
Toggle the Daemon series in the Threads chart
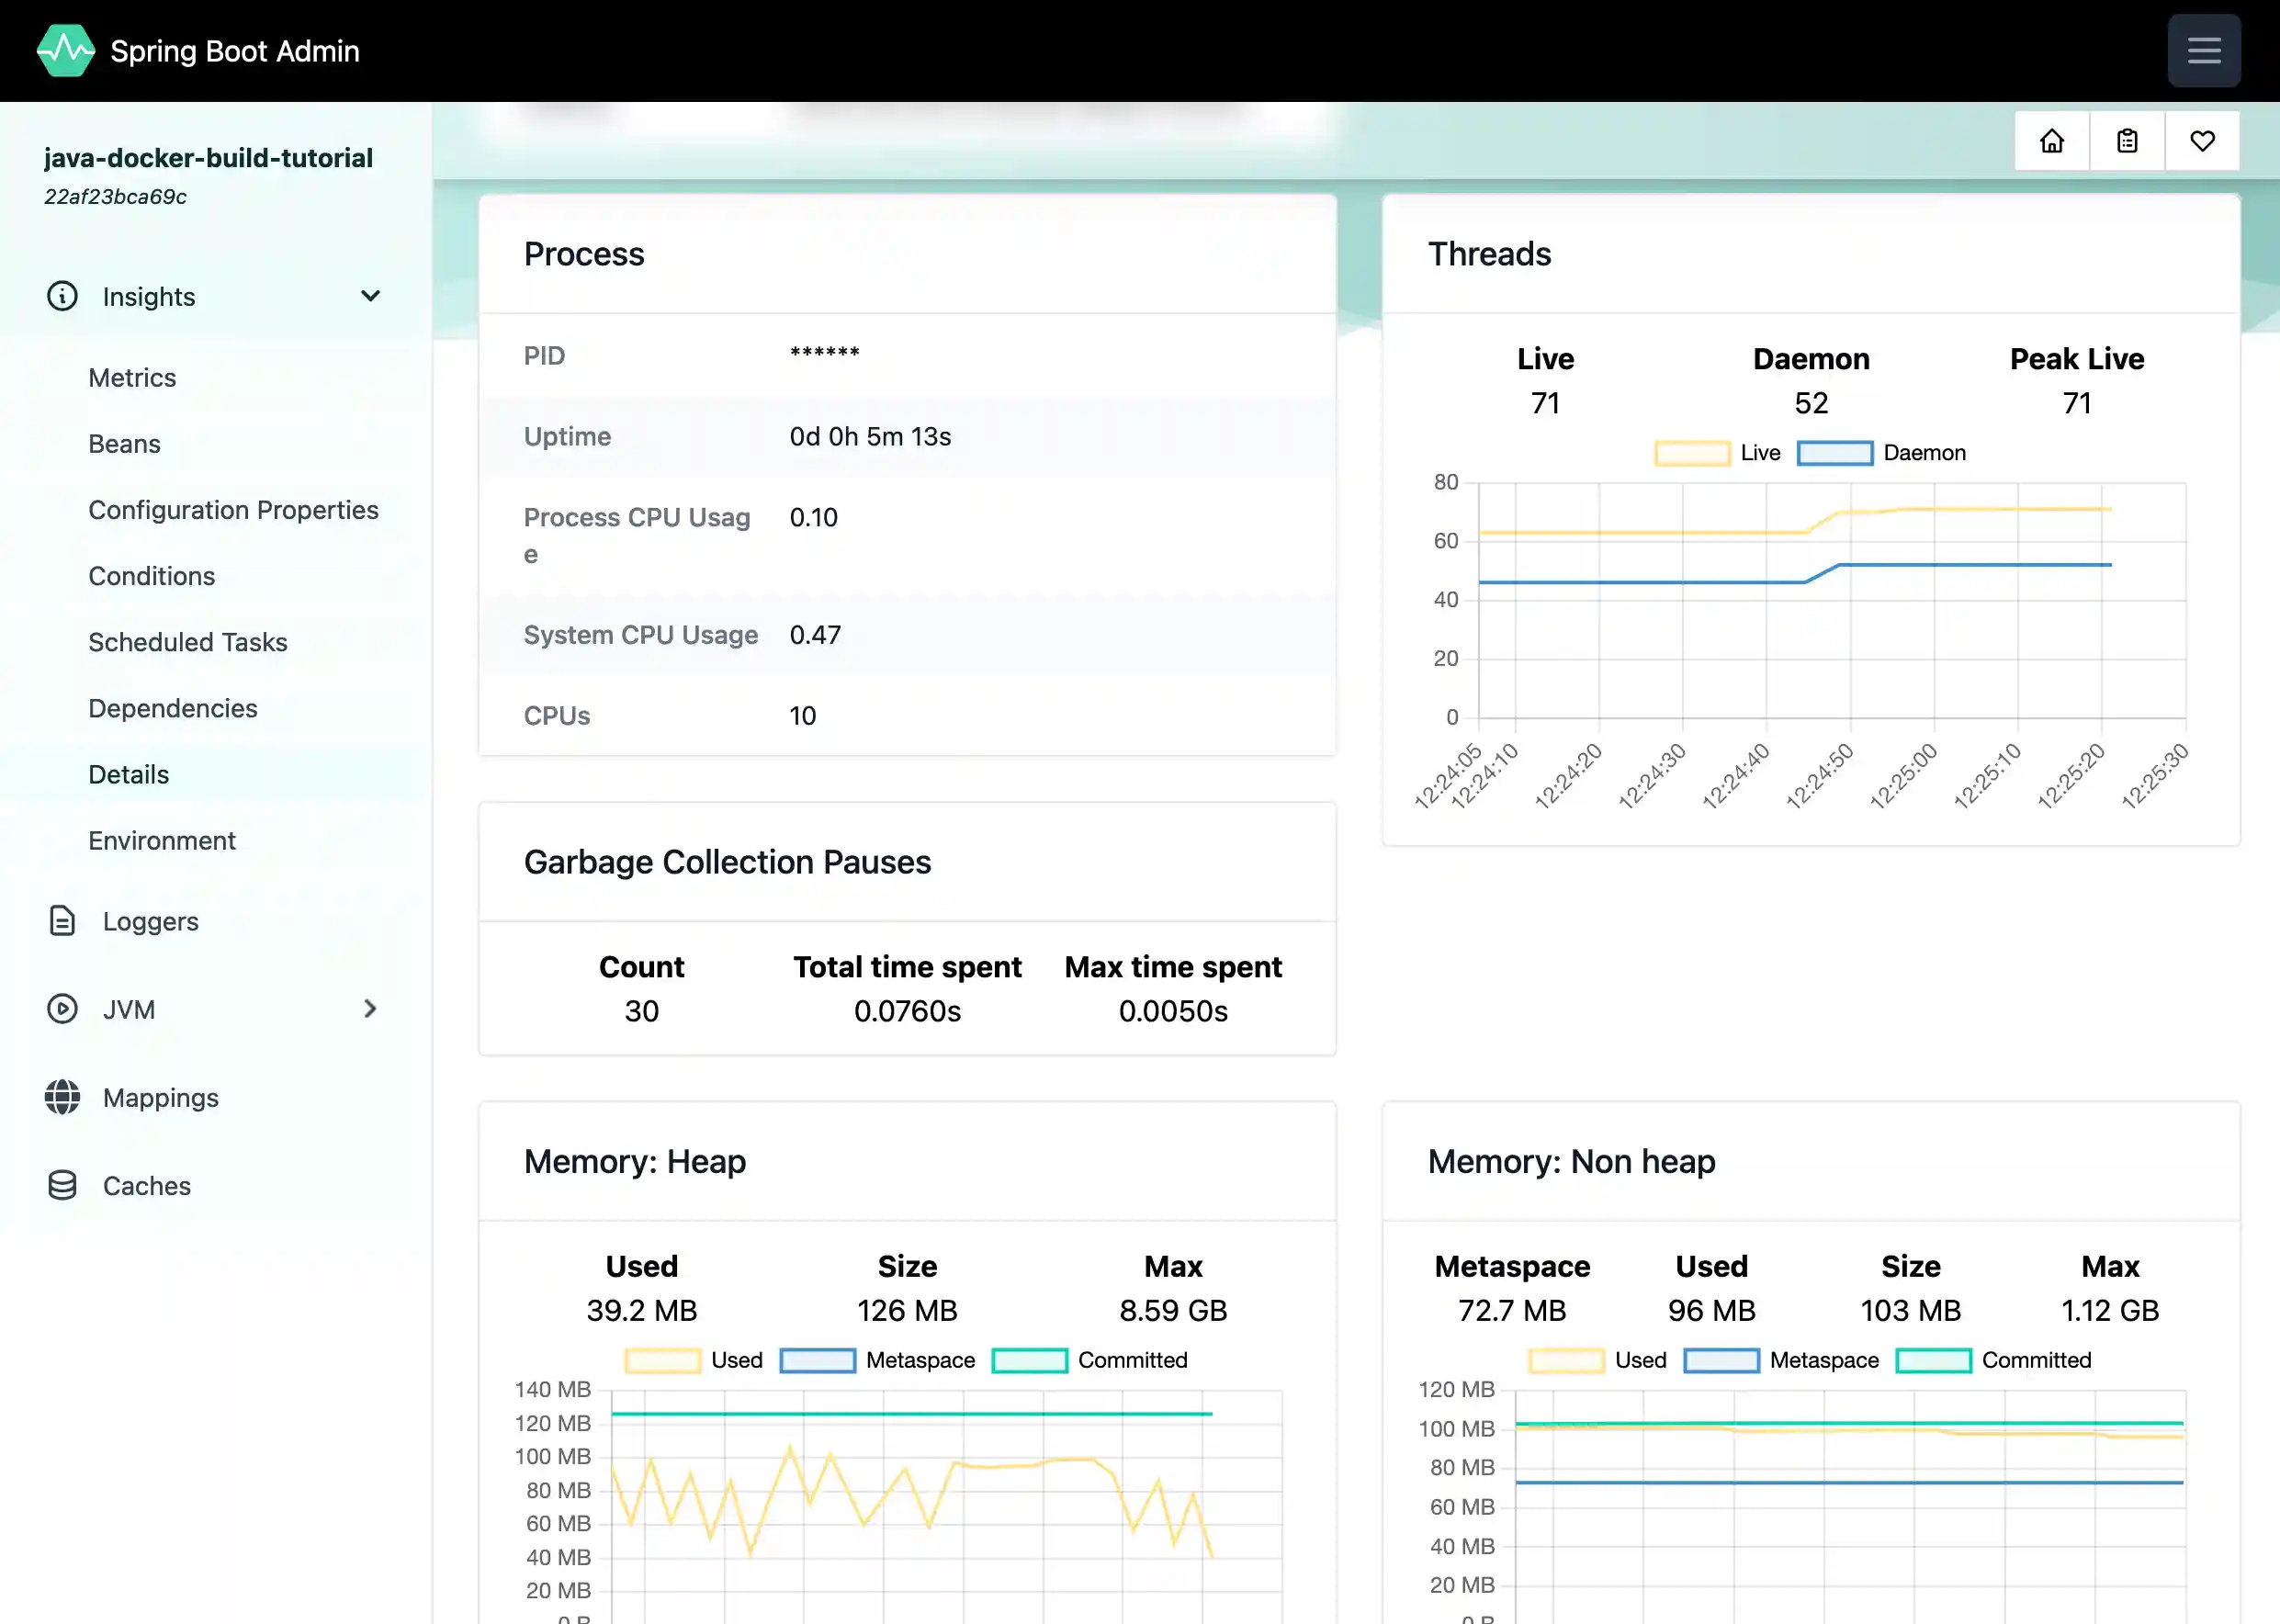(x=1835, y=452)
